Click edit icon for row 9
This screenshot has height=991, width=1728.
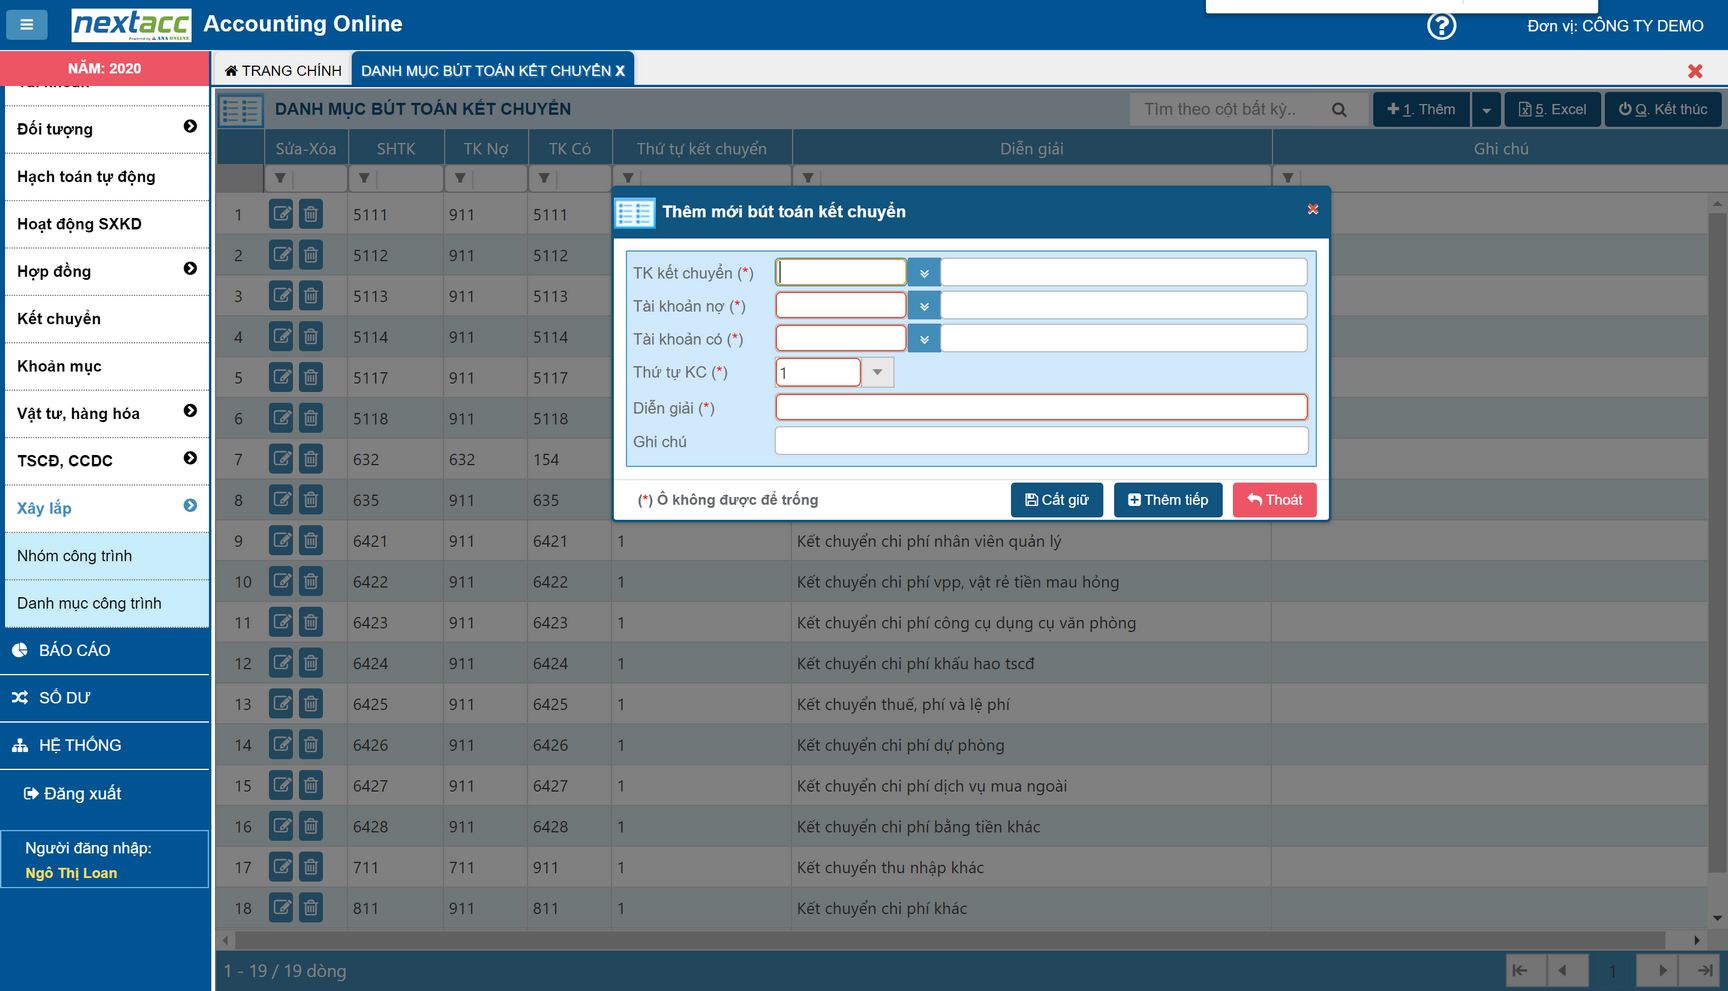coord(281,541)
